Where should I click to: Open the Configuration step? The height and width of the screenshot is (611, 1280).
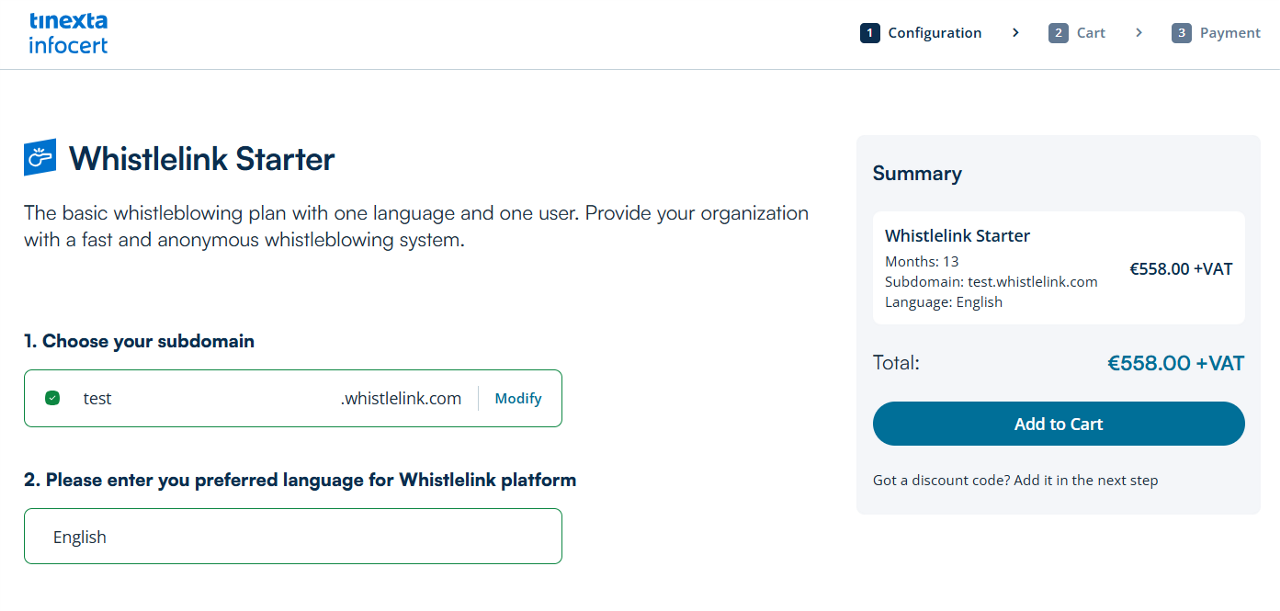(934, 33)
